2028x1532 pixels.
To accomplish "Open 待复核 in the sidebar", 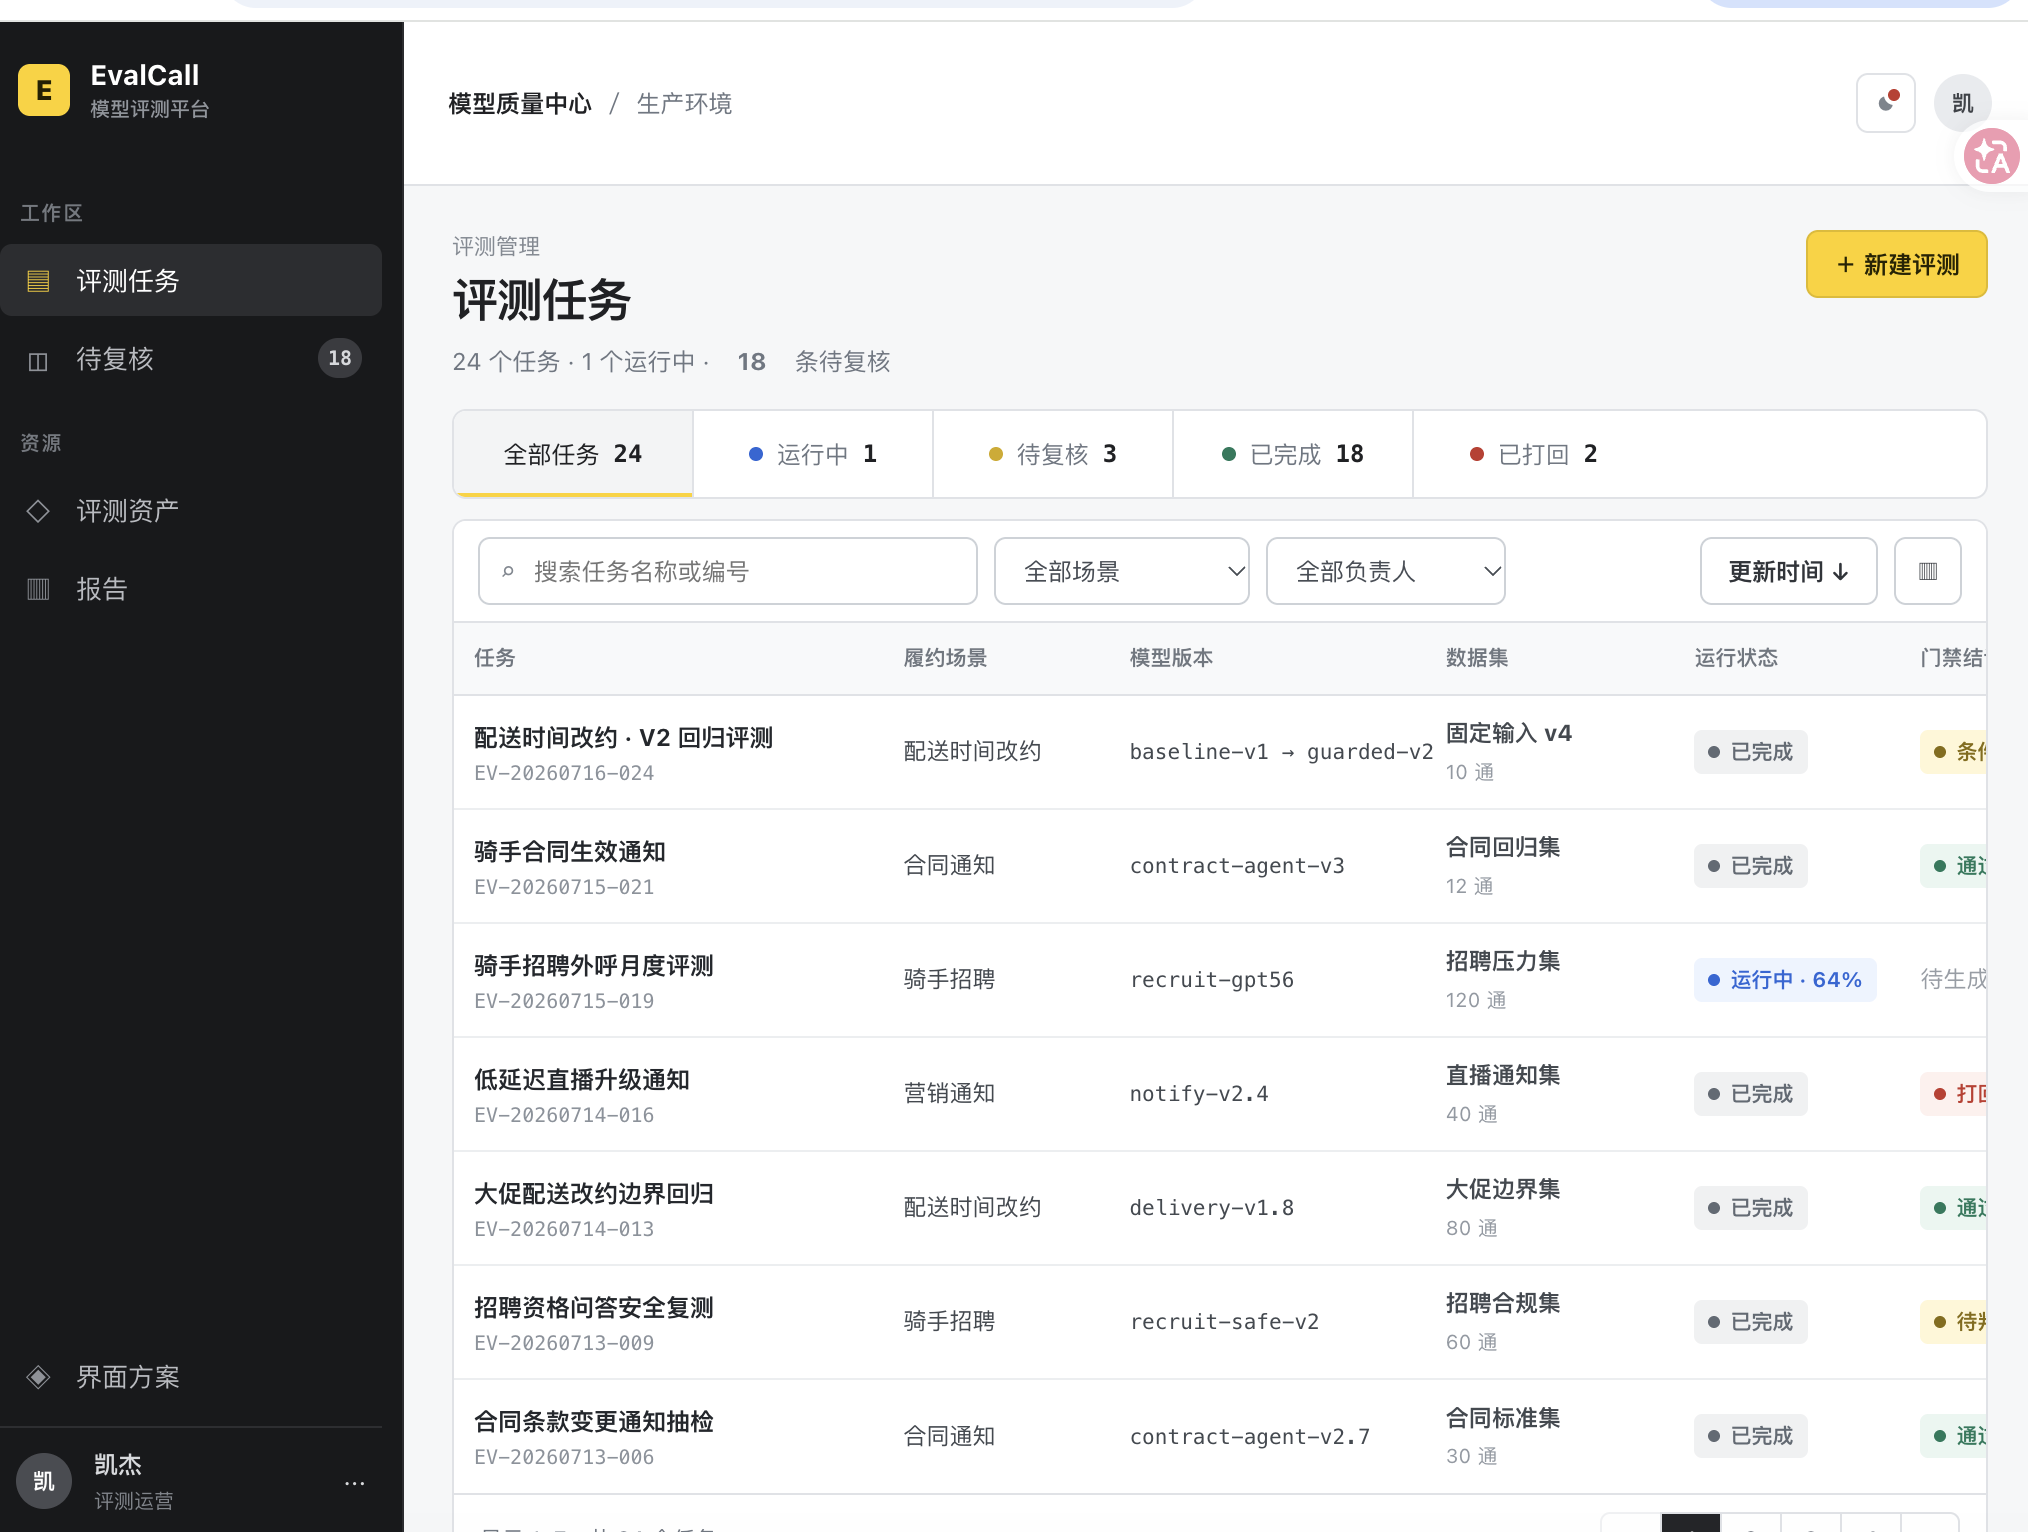I will pos(191,359).
